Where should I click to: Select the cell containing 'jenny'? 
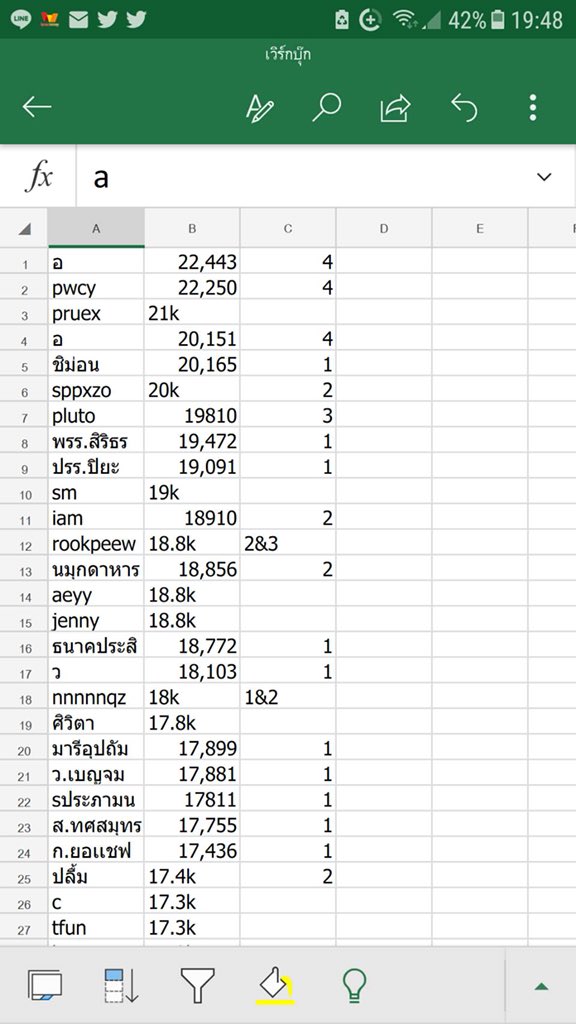pos(96,621)
